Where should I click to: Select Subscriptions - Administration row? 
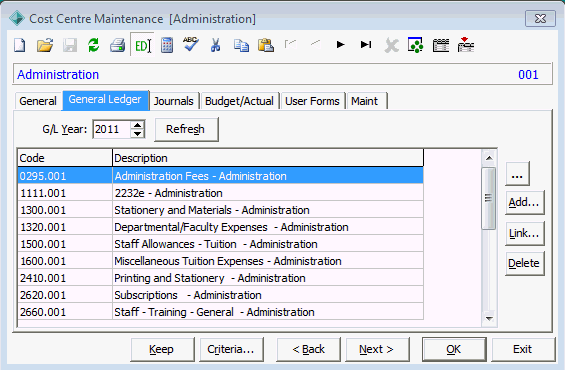tap(221, 295)
